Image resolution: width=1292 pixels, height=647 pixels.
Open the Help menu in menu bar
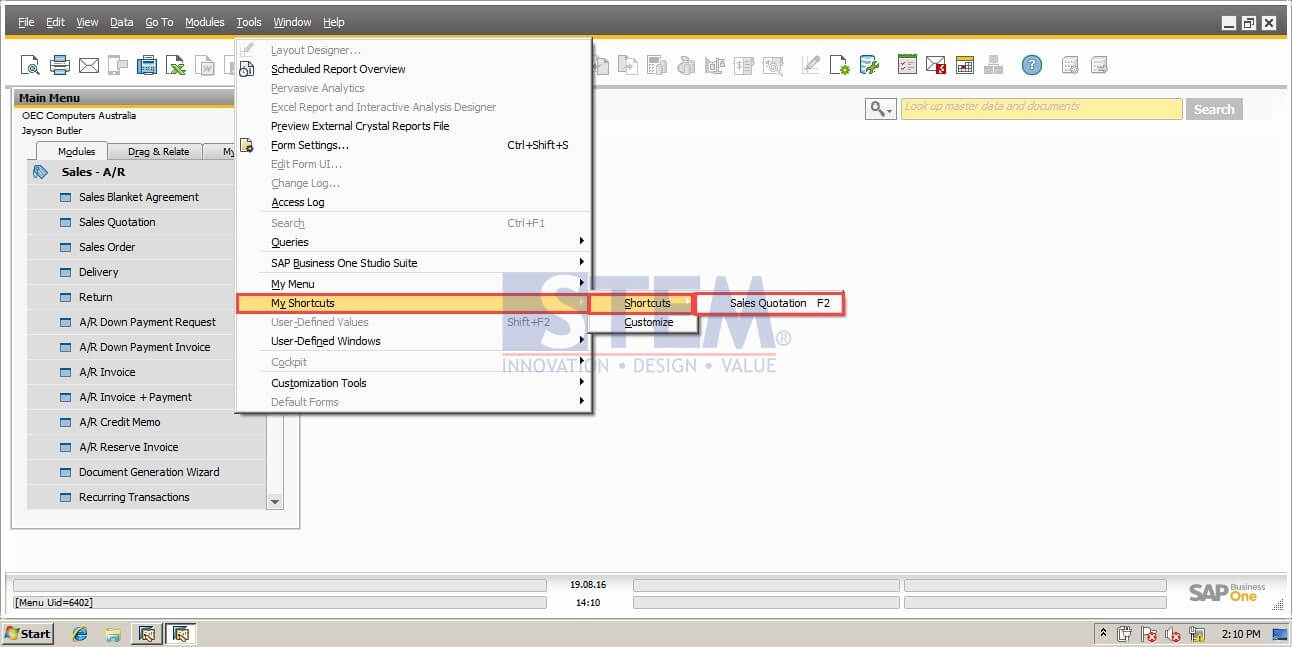(333, 22)
